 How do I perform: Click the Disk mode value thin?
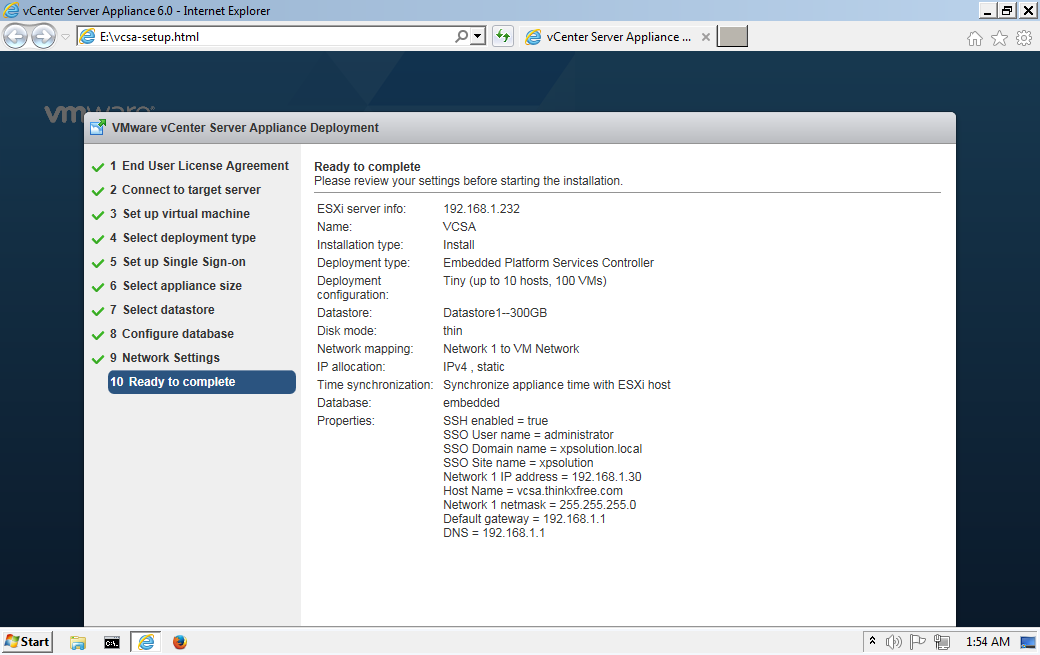coord(453,331)
